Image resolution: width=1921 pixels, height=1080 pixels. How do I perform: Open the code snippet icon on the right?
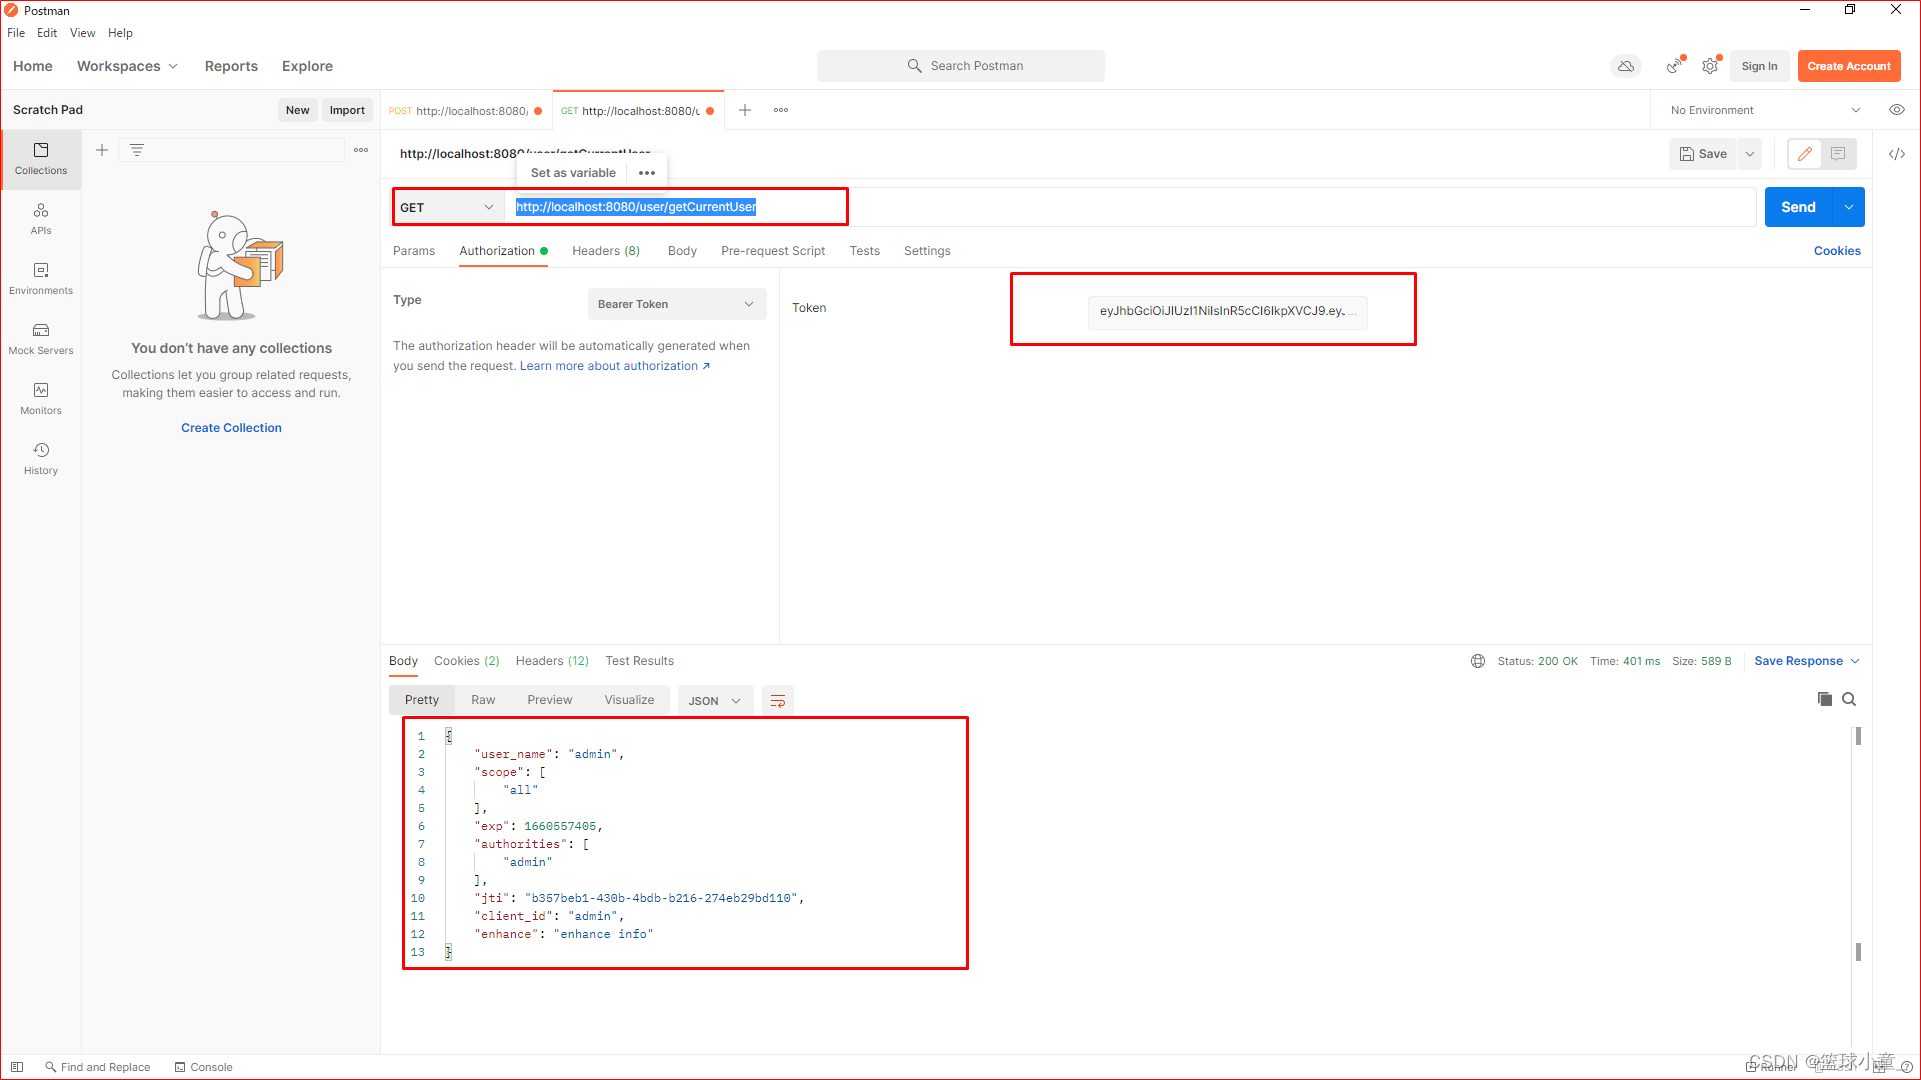[x=1897, y=154]
